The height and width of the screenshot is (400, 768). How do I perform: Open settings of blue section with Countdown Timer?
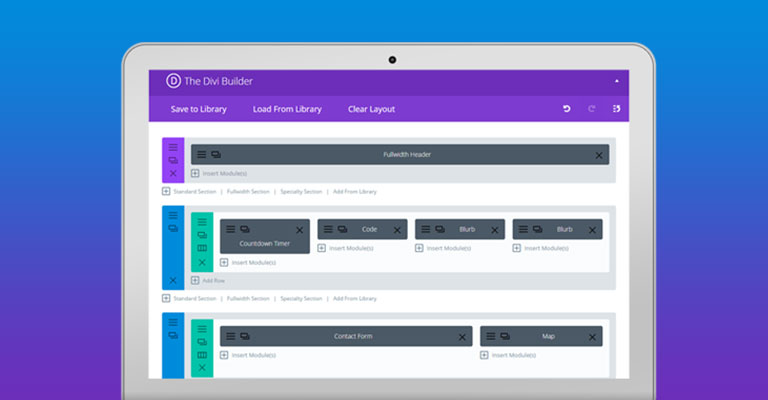point(173,215)
